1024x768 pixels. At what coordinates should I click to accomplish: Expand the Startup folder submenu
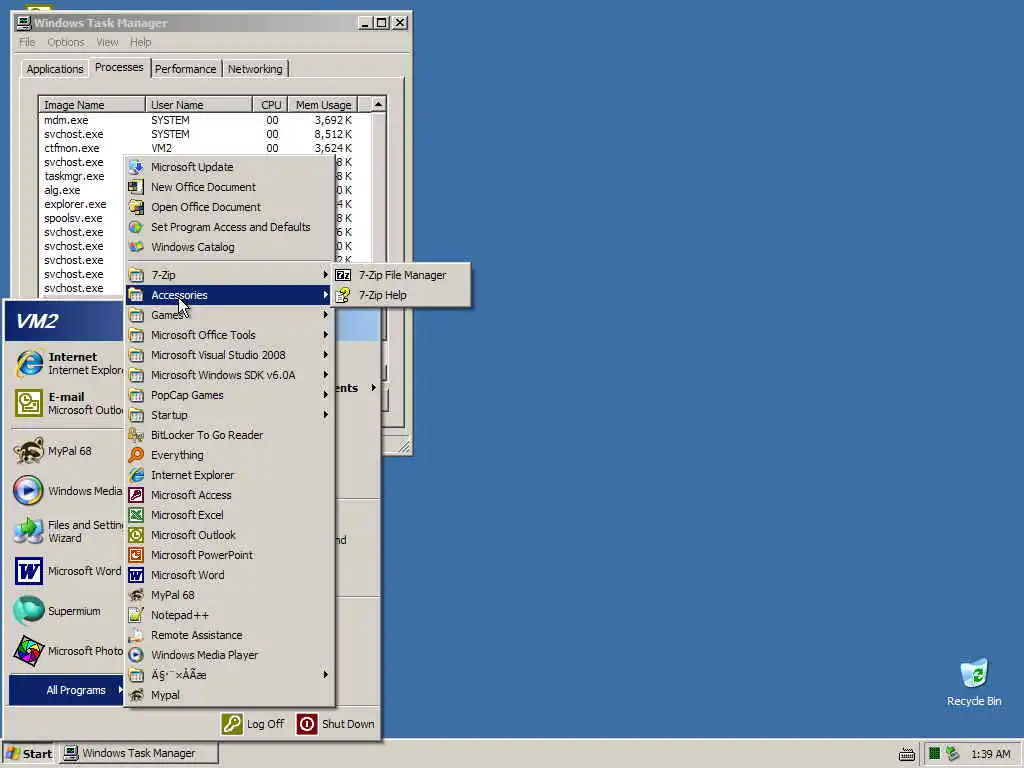pos(230,415)
